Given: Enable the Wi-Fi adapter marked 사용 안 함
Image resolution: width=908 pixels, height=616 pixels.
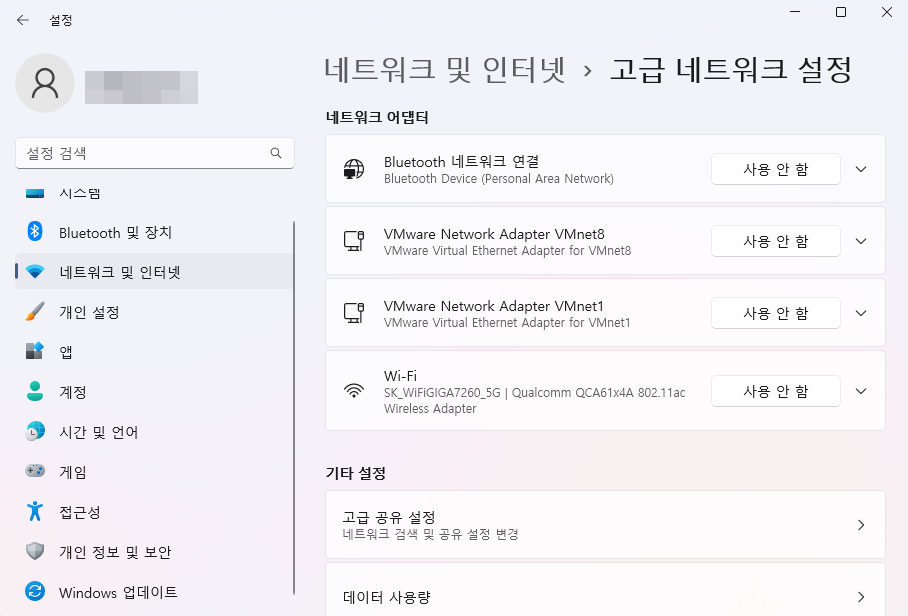Looking at the screenshot, I should click(x=775, y=391).
